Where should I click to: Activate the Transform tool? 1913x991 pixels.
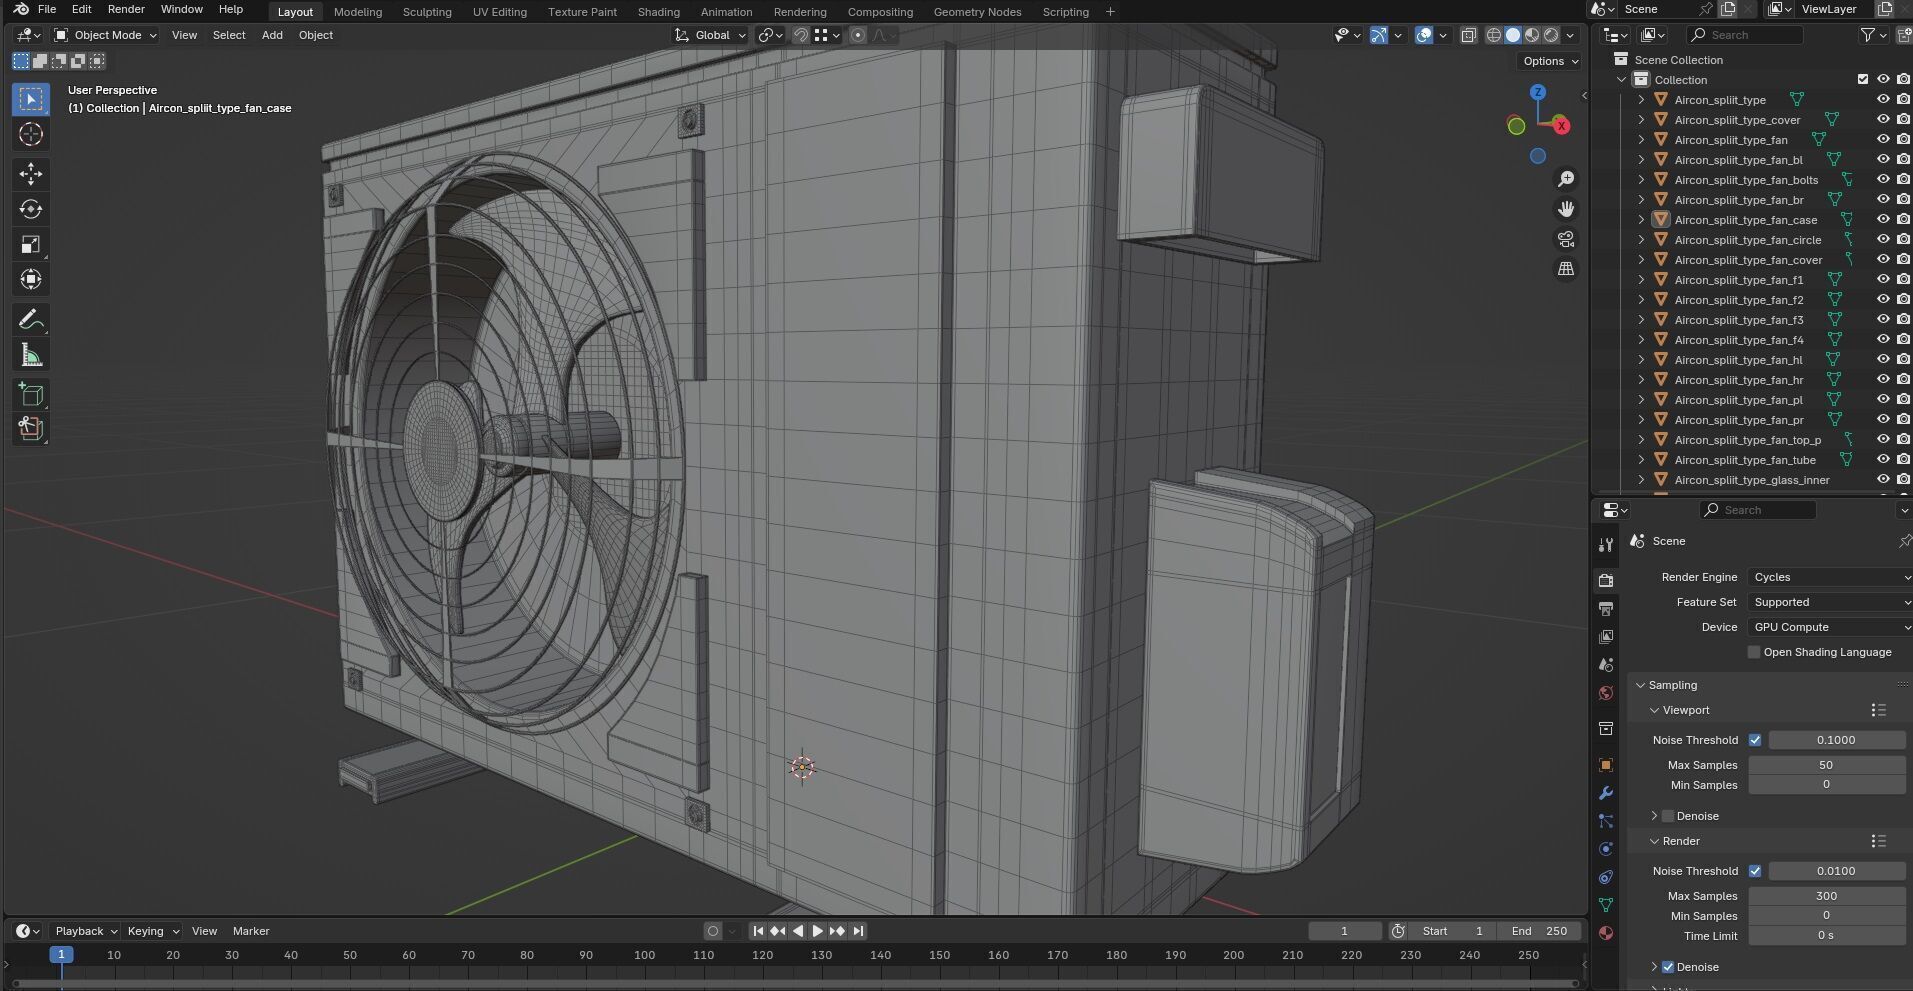pos(31,279)
